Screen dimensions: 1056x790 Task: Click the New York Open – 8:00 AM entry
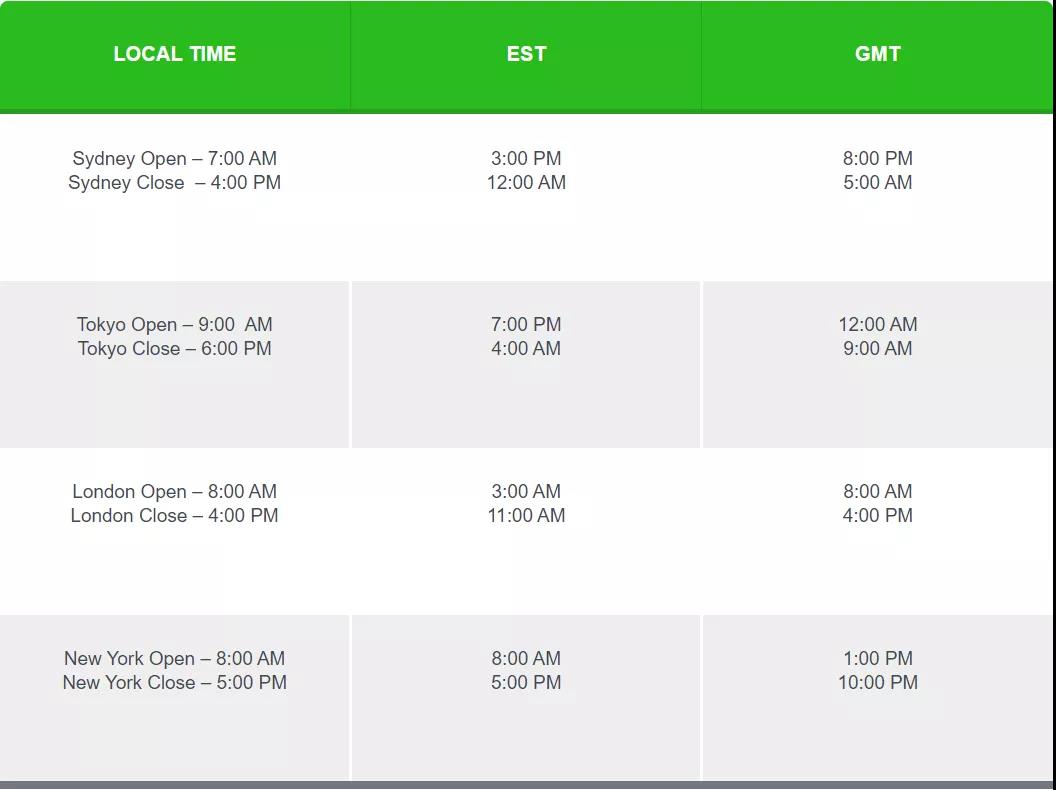[x=175, y=658]
